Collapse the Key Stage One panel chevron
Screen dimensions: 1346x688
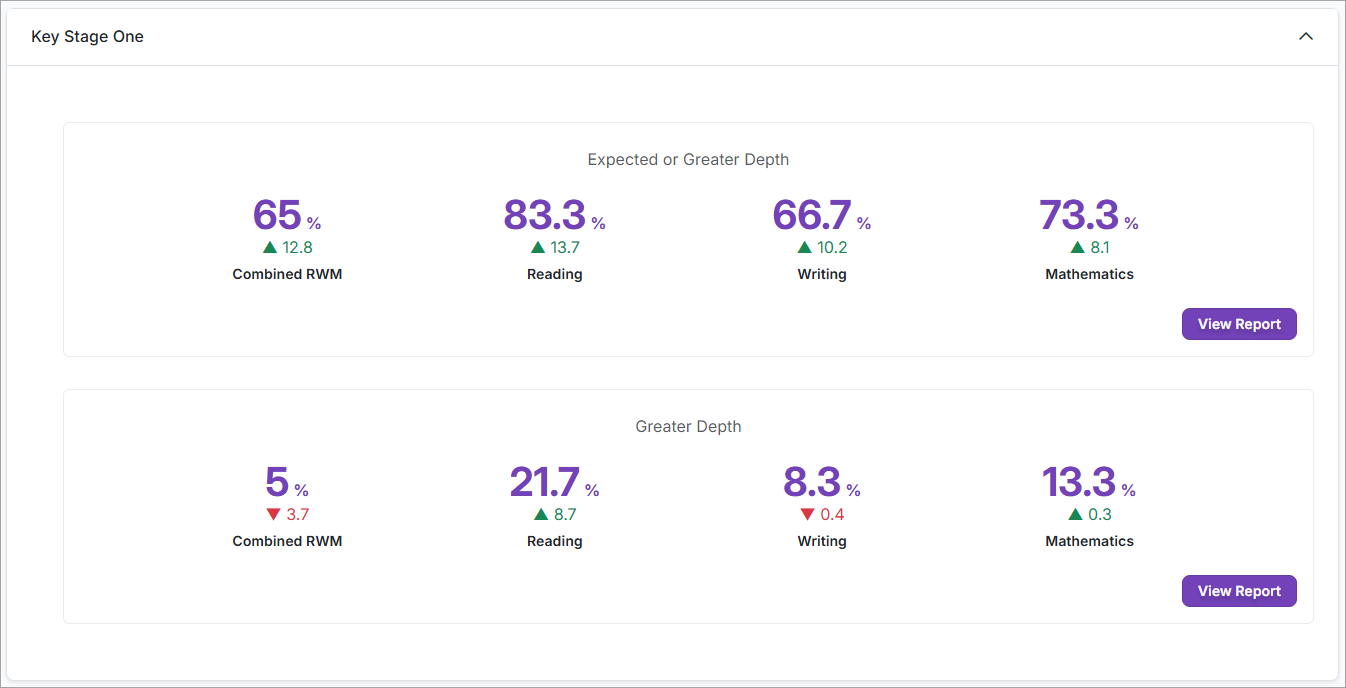(x=1305, y=37)
